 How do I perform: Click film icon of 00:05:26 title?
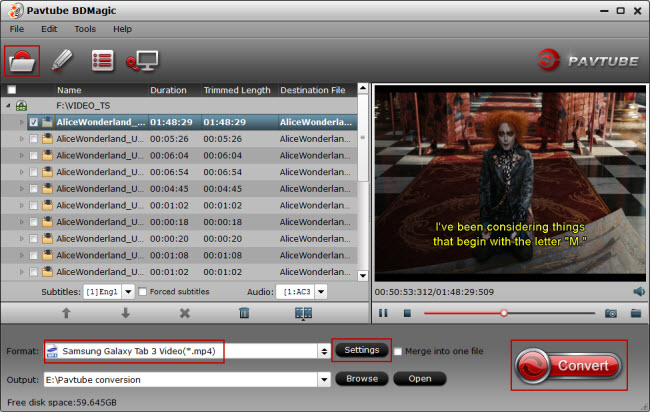click(x=47, y=138)
